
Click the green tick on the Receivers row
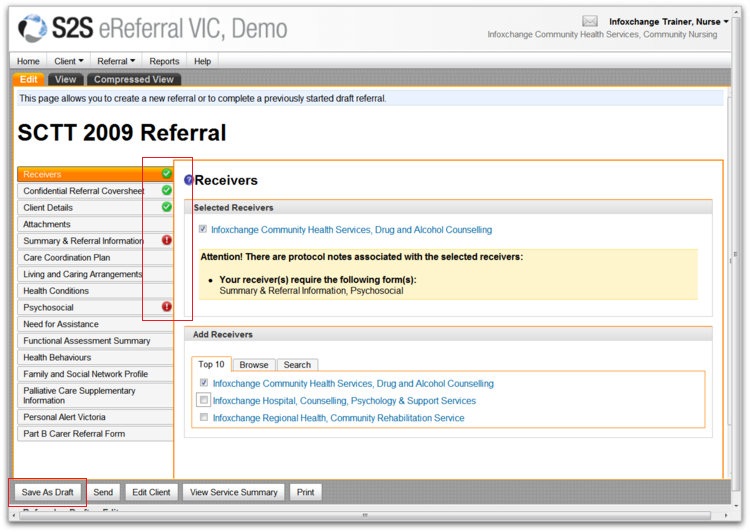pyautogui.click(x=166, y=173)
